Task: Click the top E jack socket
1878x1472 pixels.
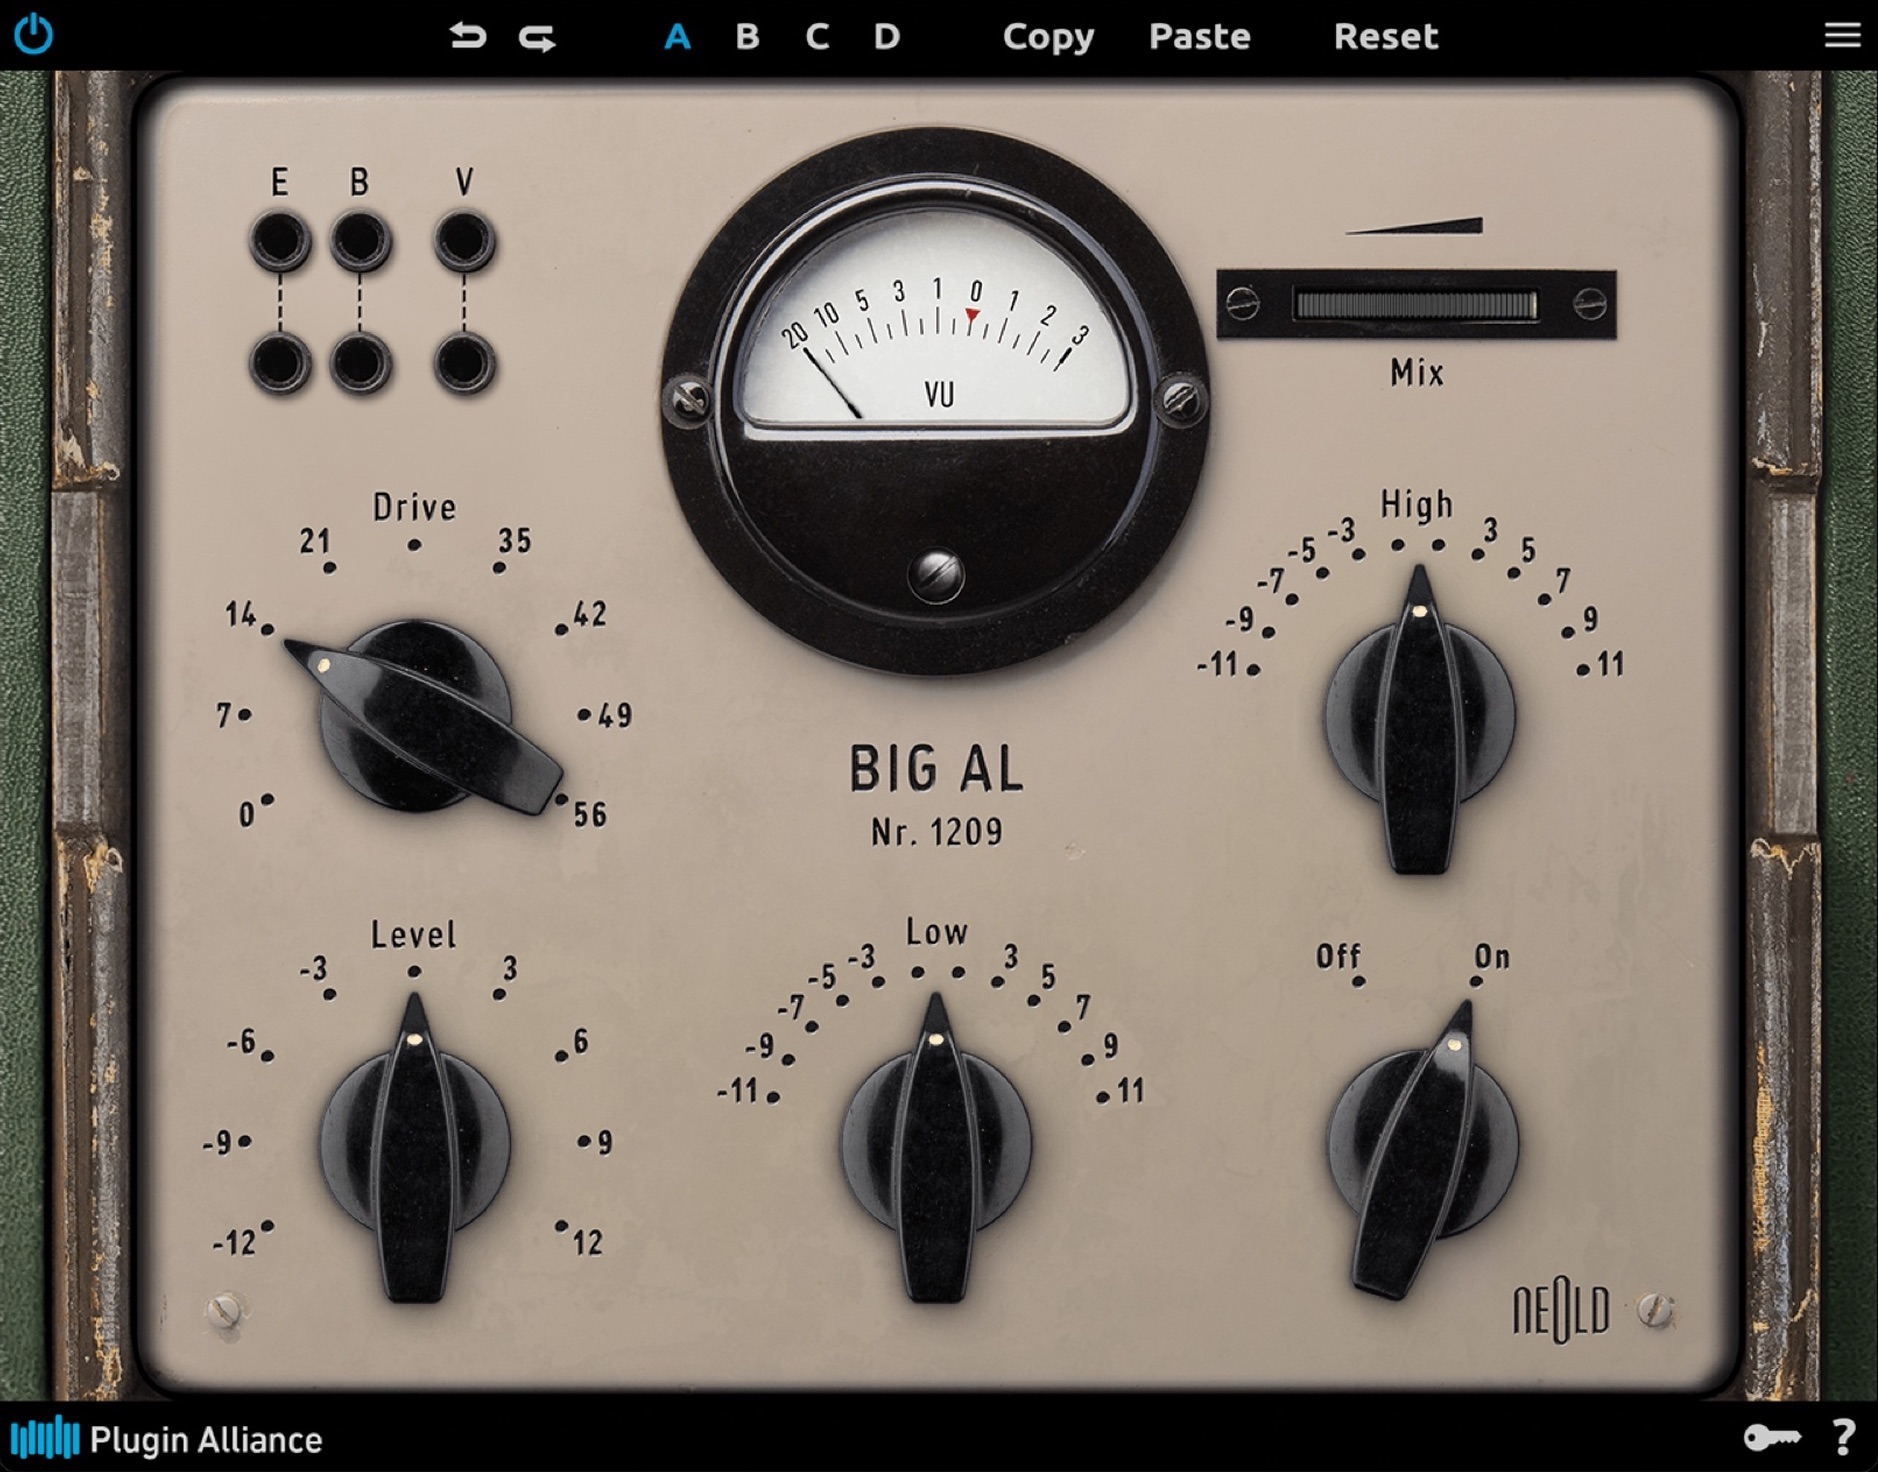Action: point(280,241)
